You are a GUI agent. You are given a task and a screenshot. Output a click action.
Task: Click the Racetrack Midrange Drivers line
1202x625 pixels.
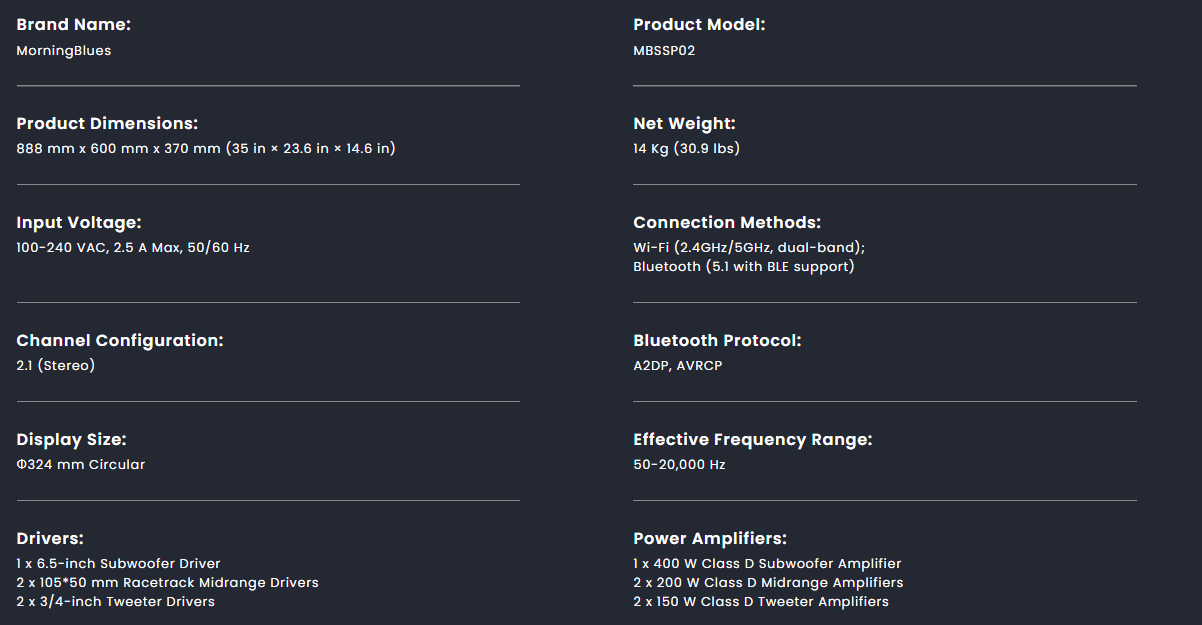point(168,583)
